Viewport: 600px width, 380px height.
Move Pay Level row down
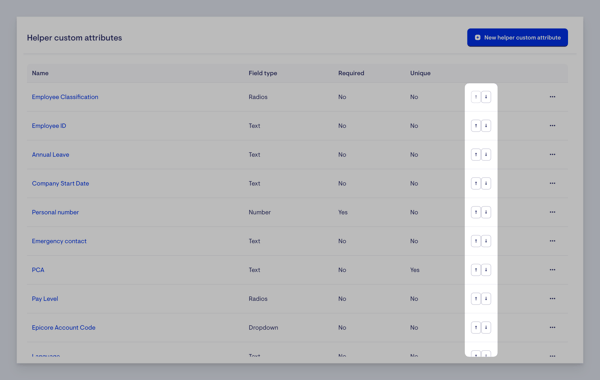click(x=486, y=298)
